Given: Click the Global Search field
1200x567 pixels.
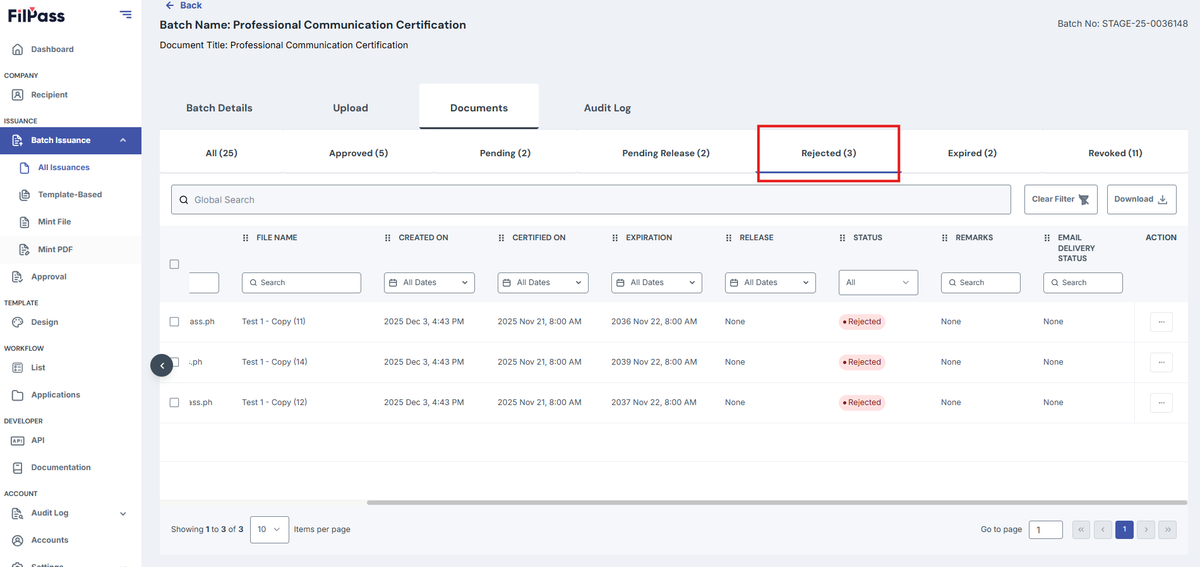Looking at the screenshot, I should click(x=591, y=200).
